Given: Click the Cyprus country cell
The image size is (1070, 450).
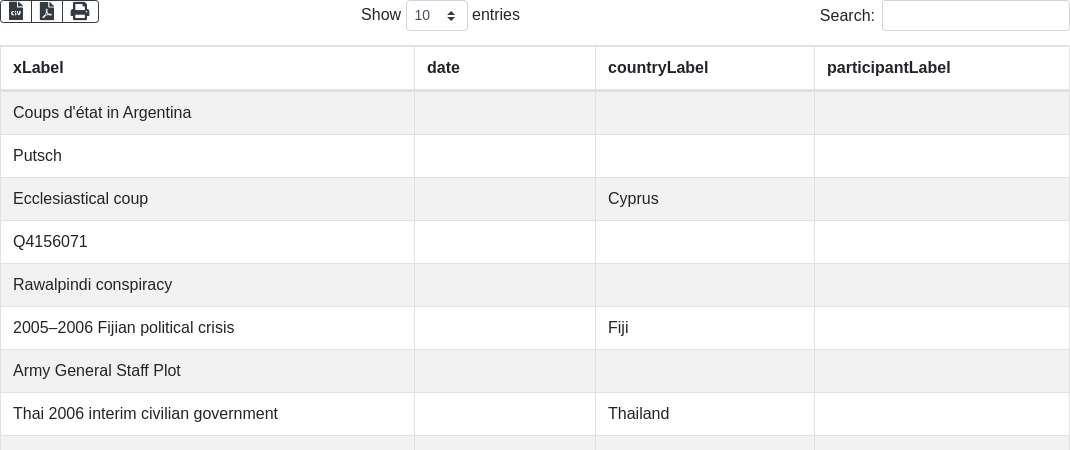Looking at the screenshot, I should pyautogui.click(x=705, y=199).
